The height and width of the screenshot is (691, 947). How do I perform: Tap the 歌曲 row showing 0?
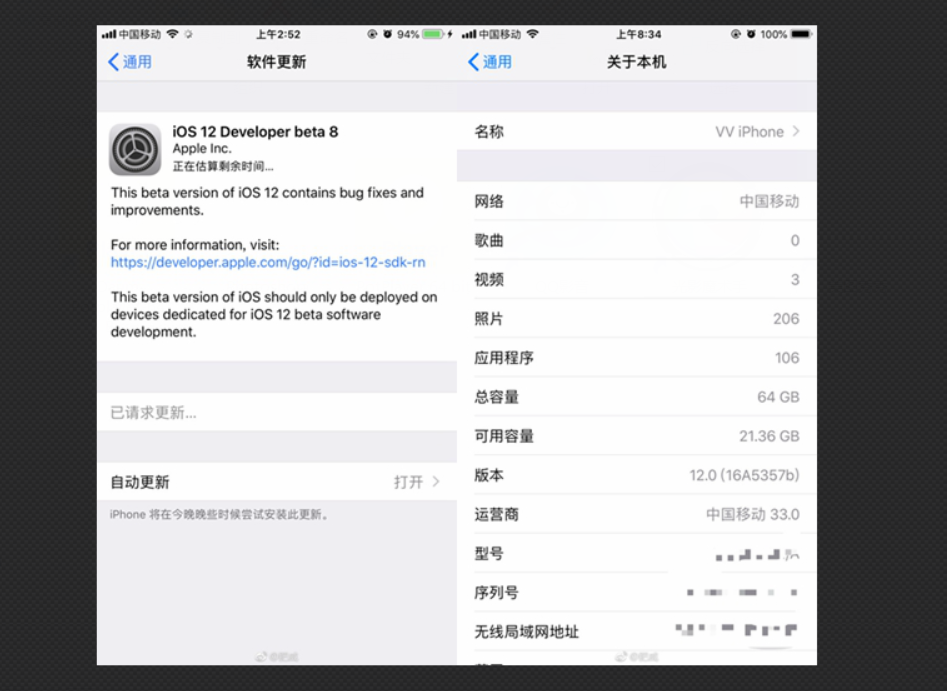tap(637, 240)
